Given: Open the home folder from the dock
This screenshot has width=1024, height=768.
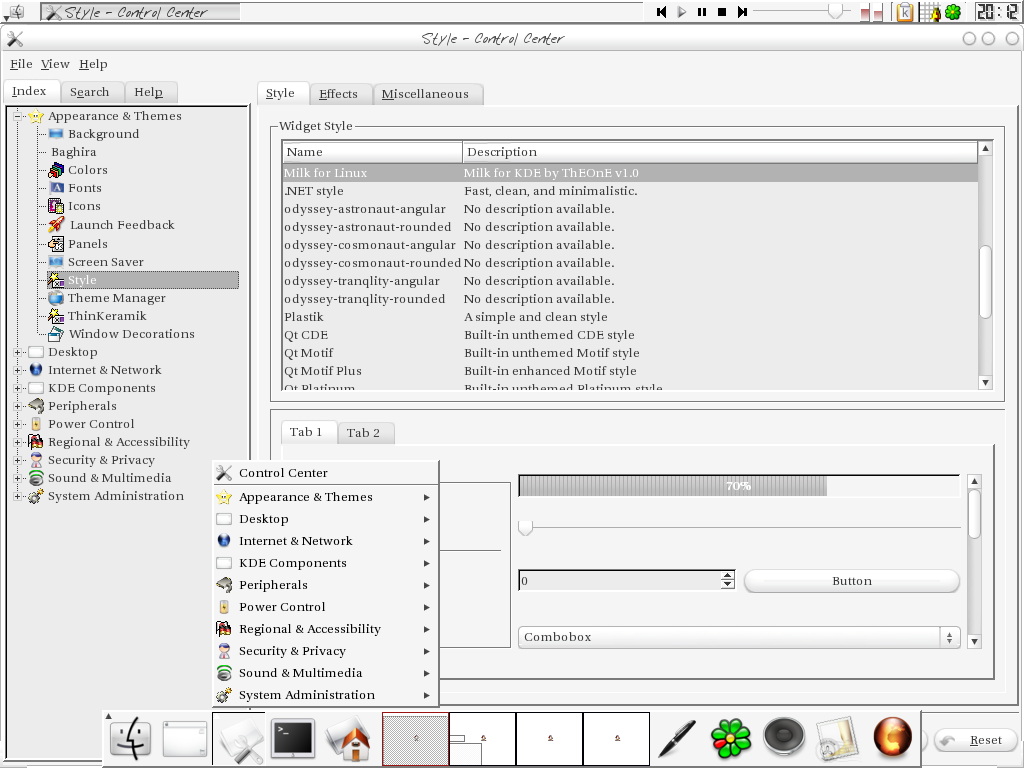Looking at the screenshot, I should 349,739.
